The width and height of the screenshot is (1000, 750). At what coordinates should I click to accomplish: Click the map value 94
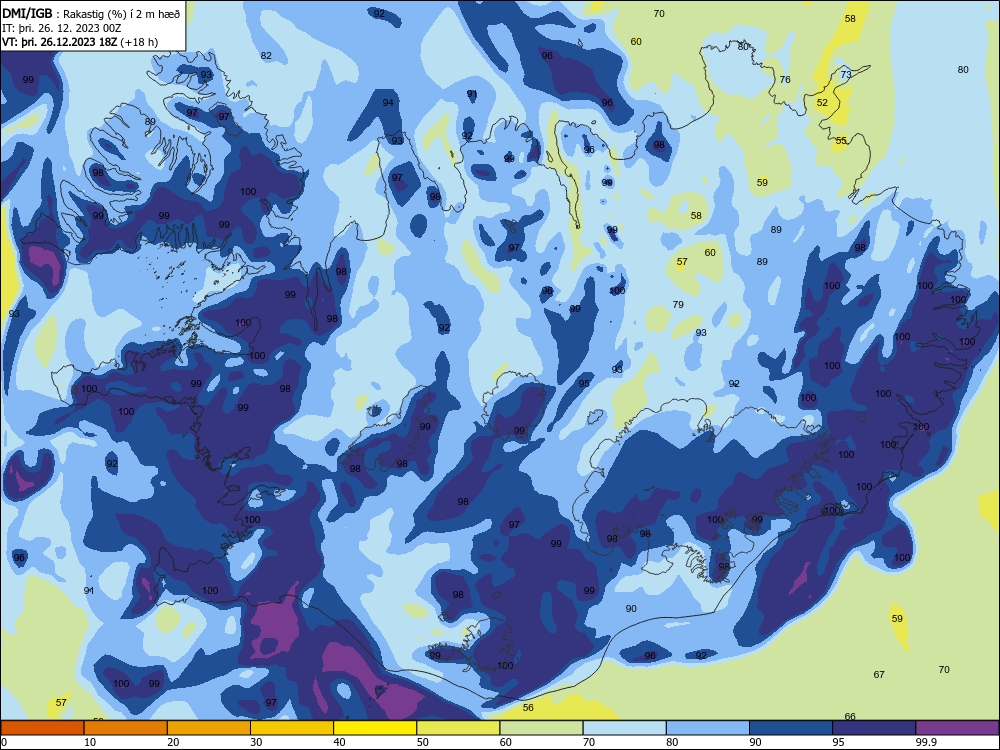[388, 103]
